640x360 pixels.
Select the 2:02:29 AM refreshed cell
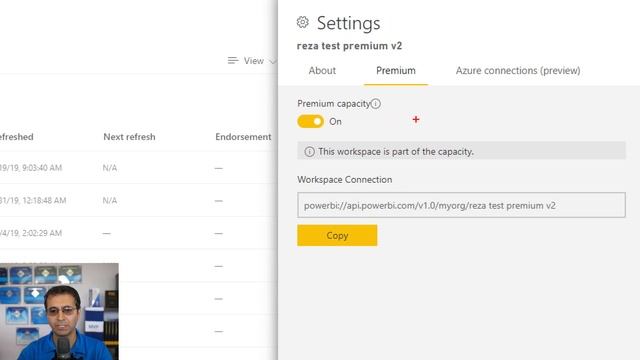click(31, 233)
